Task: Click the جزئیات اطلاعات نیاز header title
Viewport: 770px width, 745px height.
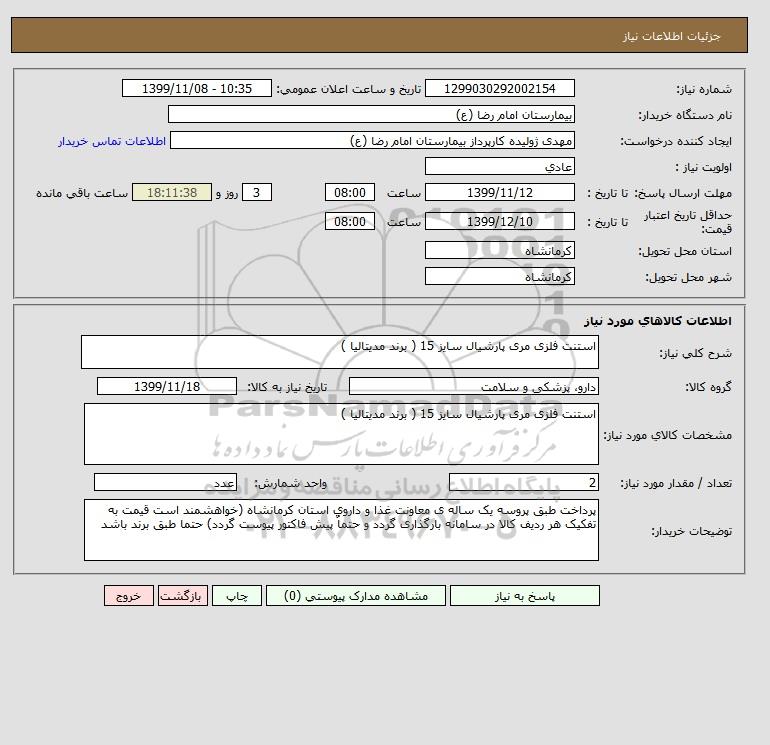Action: click(x=671, y=36)
